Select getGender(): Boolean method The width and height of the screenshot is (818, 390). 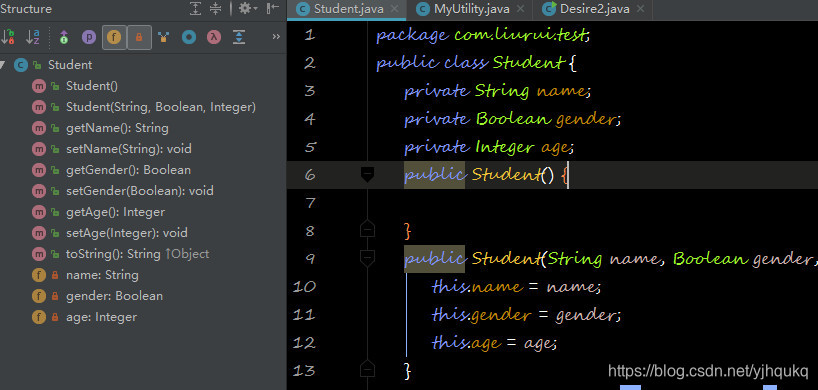pos(128,170)
